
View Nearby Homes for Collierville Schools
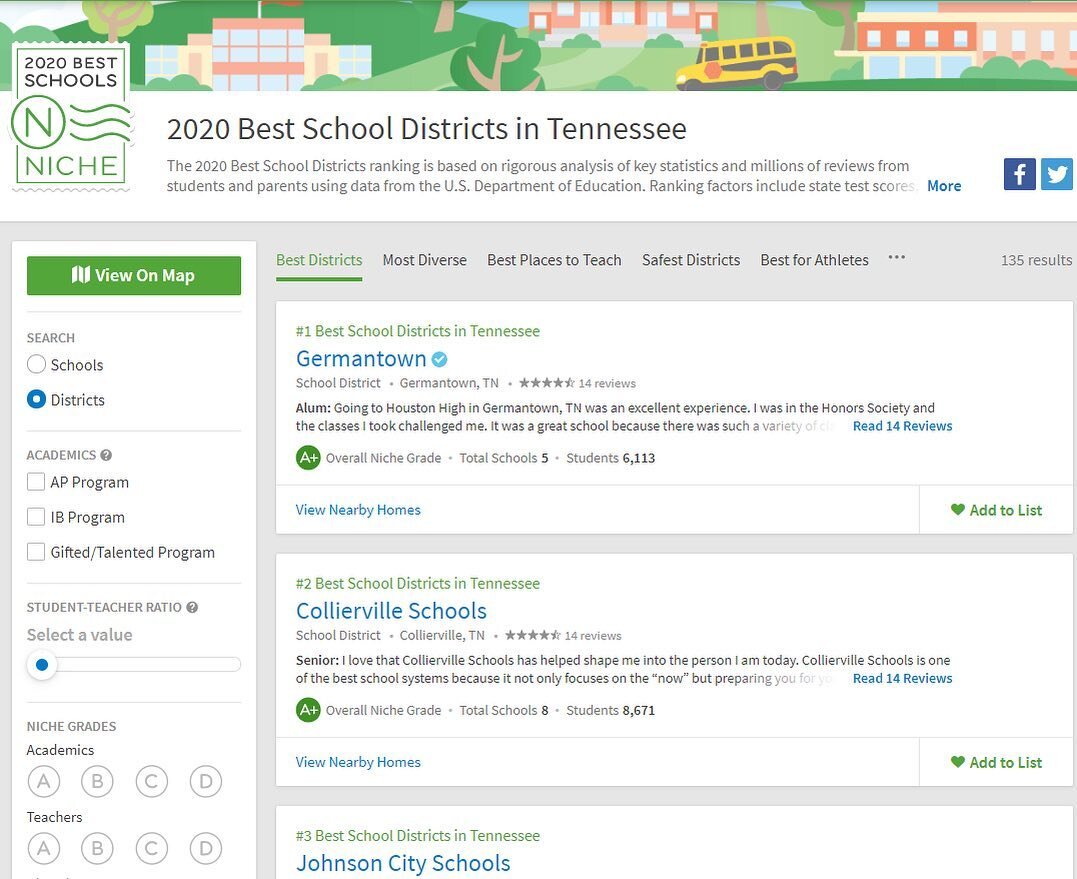tap(358, 762)
